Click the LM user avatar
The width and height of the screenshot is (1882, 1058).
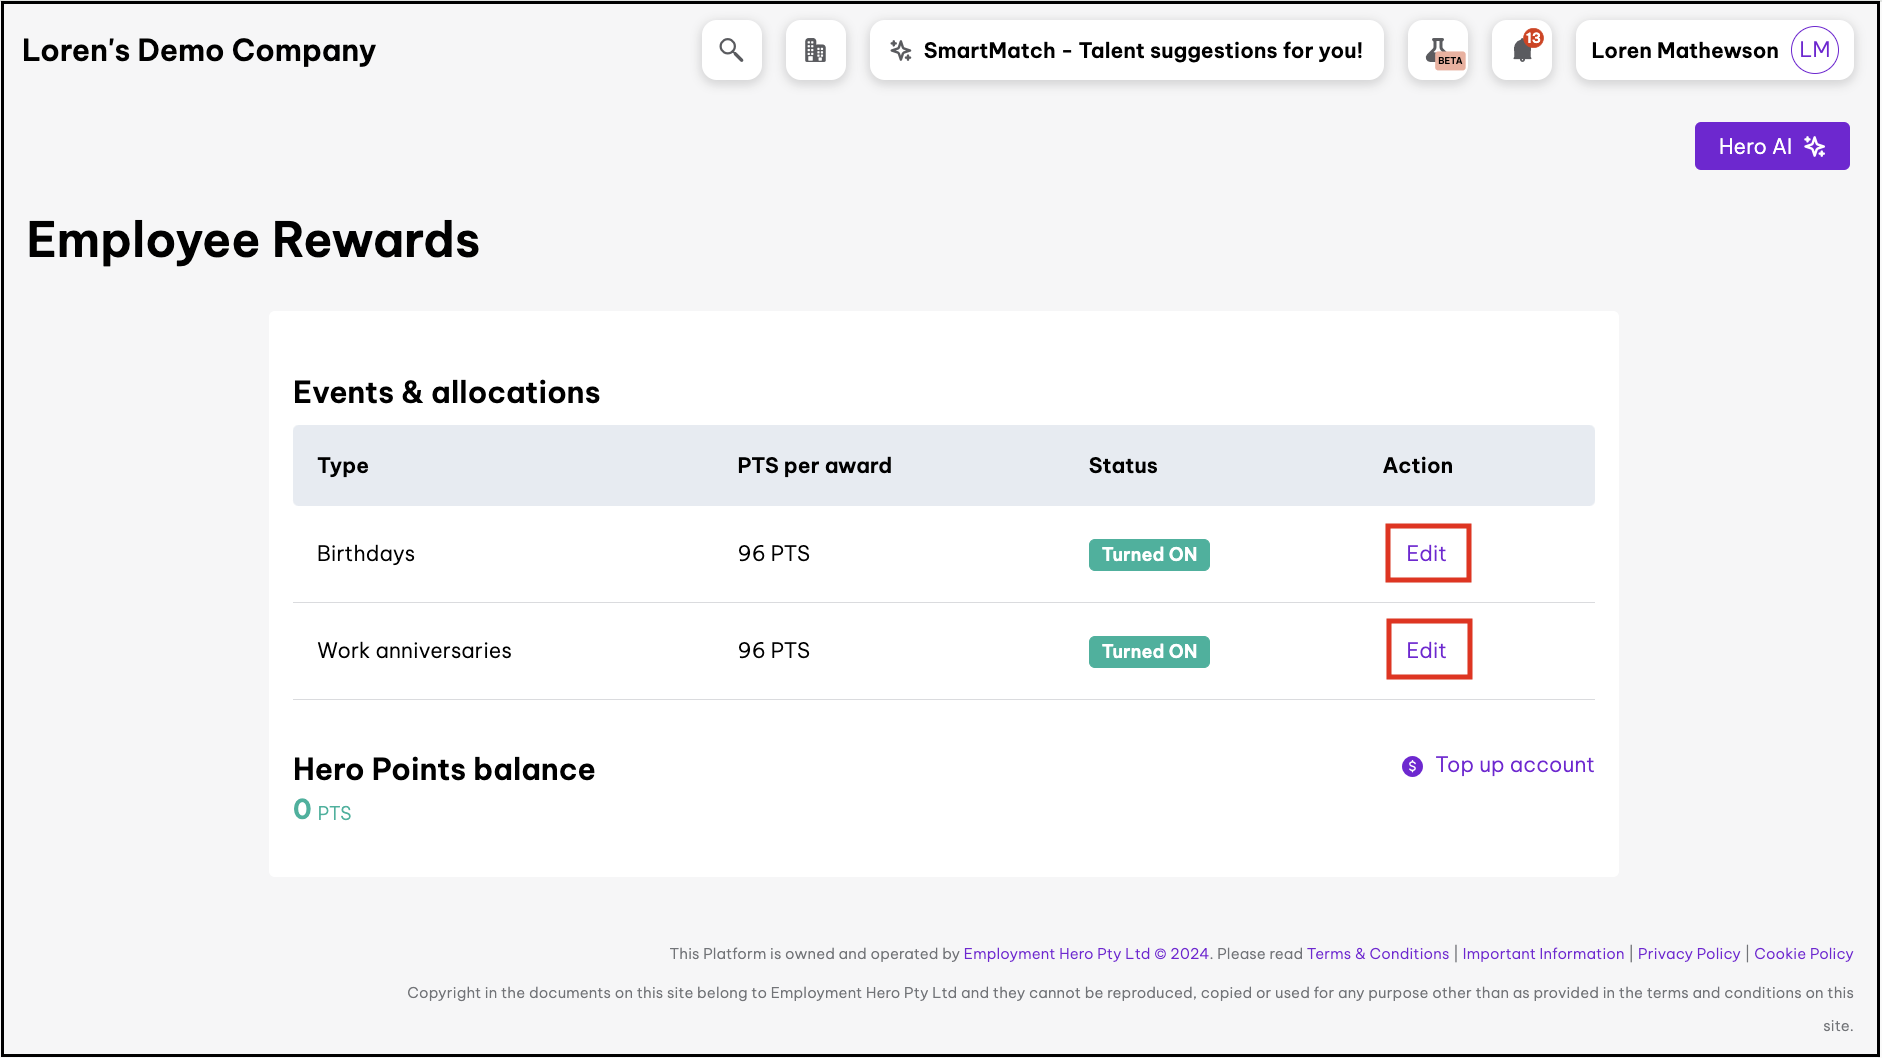coord(1814,50)
